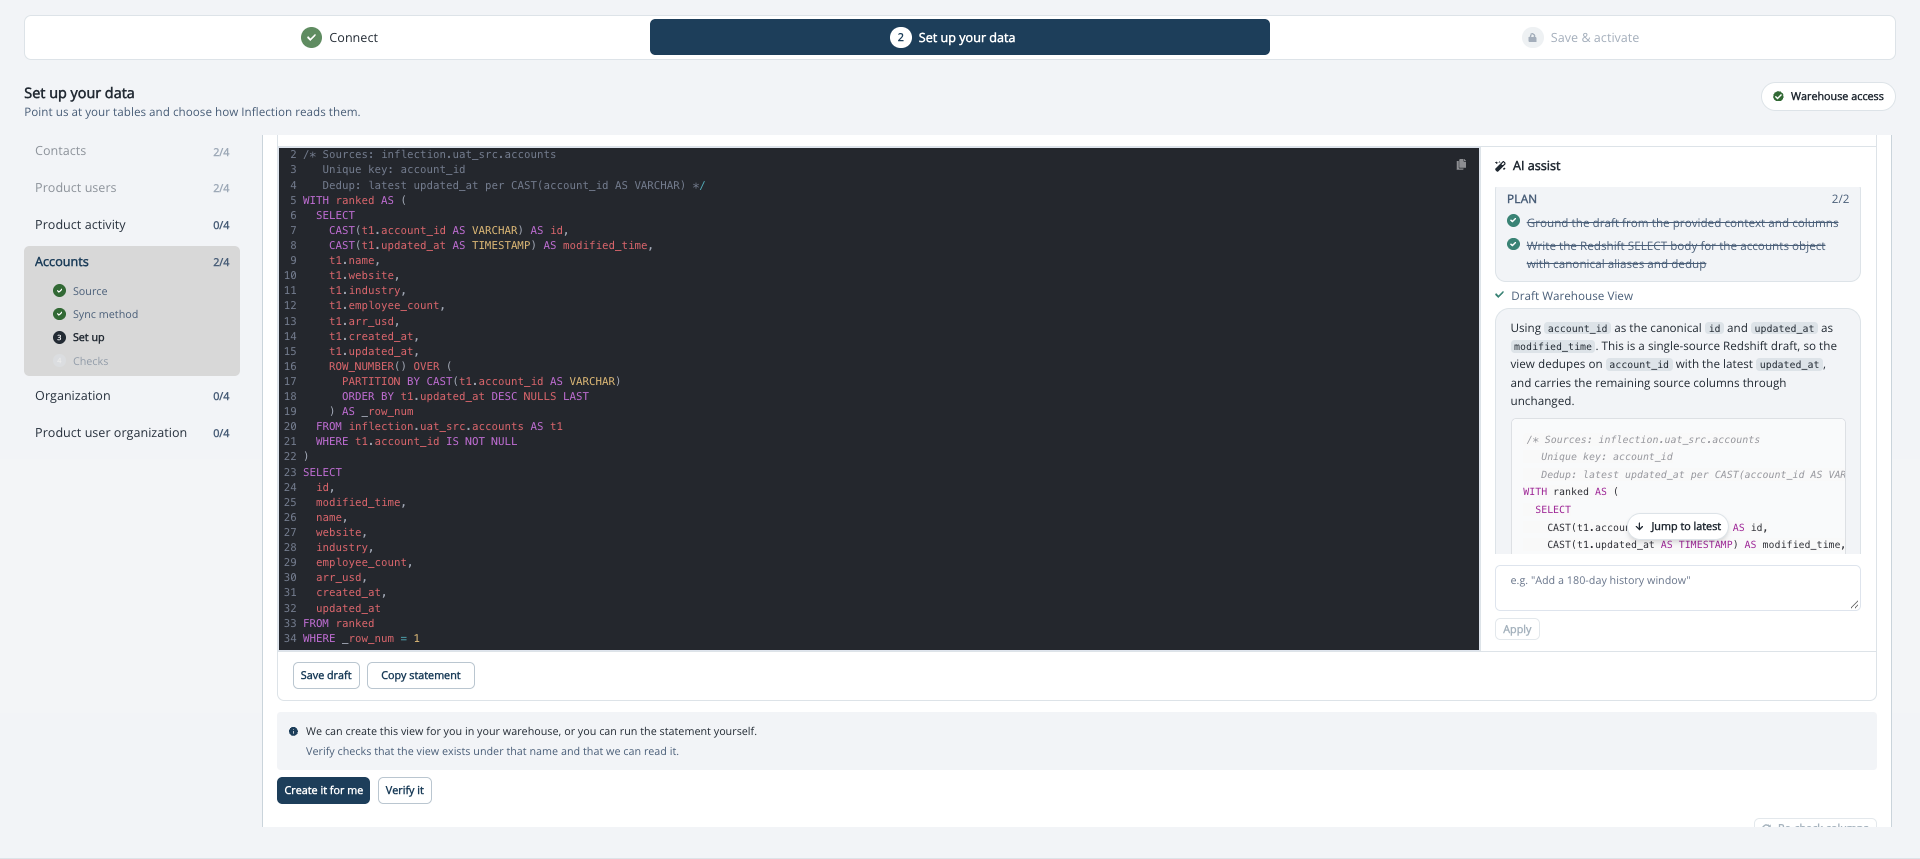Open Contacts in the sidebar
1920x859 pixels.
click(x=132, y=151)
